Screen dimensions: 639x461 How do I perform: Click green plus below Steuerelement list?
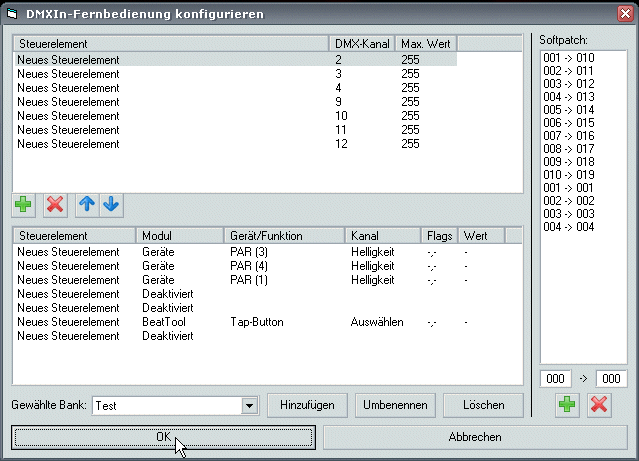pyautogui.click(x=24, y=204)
